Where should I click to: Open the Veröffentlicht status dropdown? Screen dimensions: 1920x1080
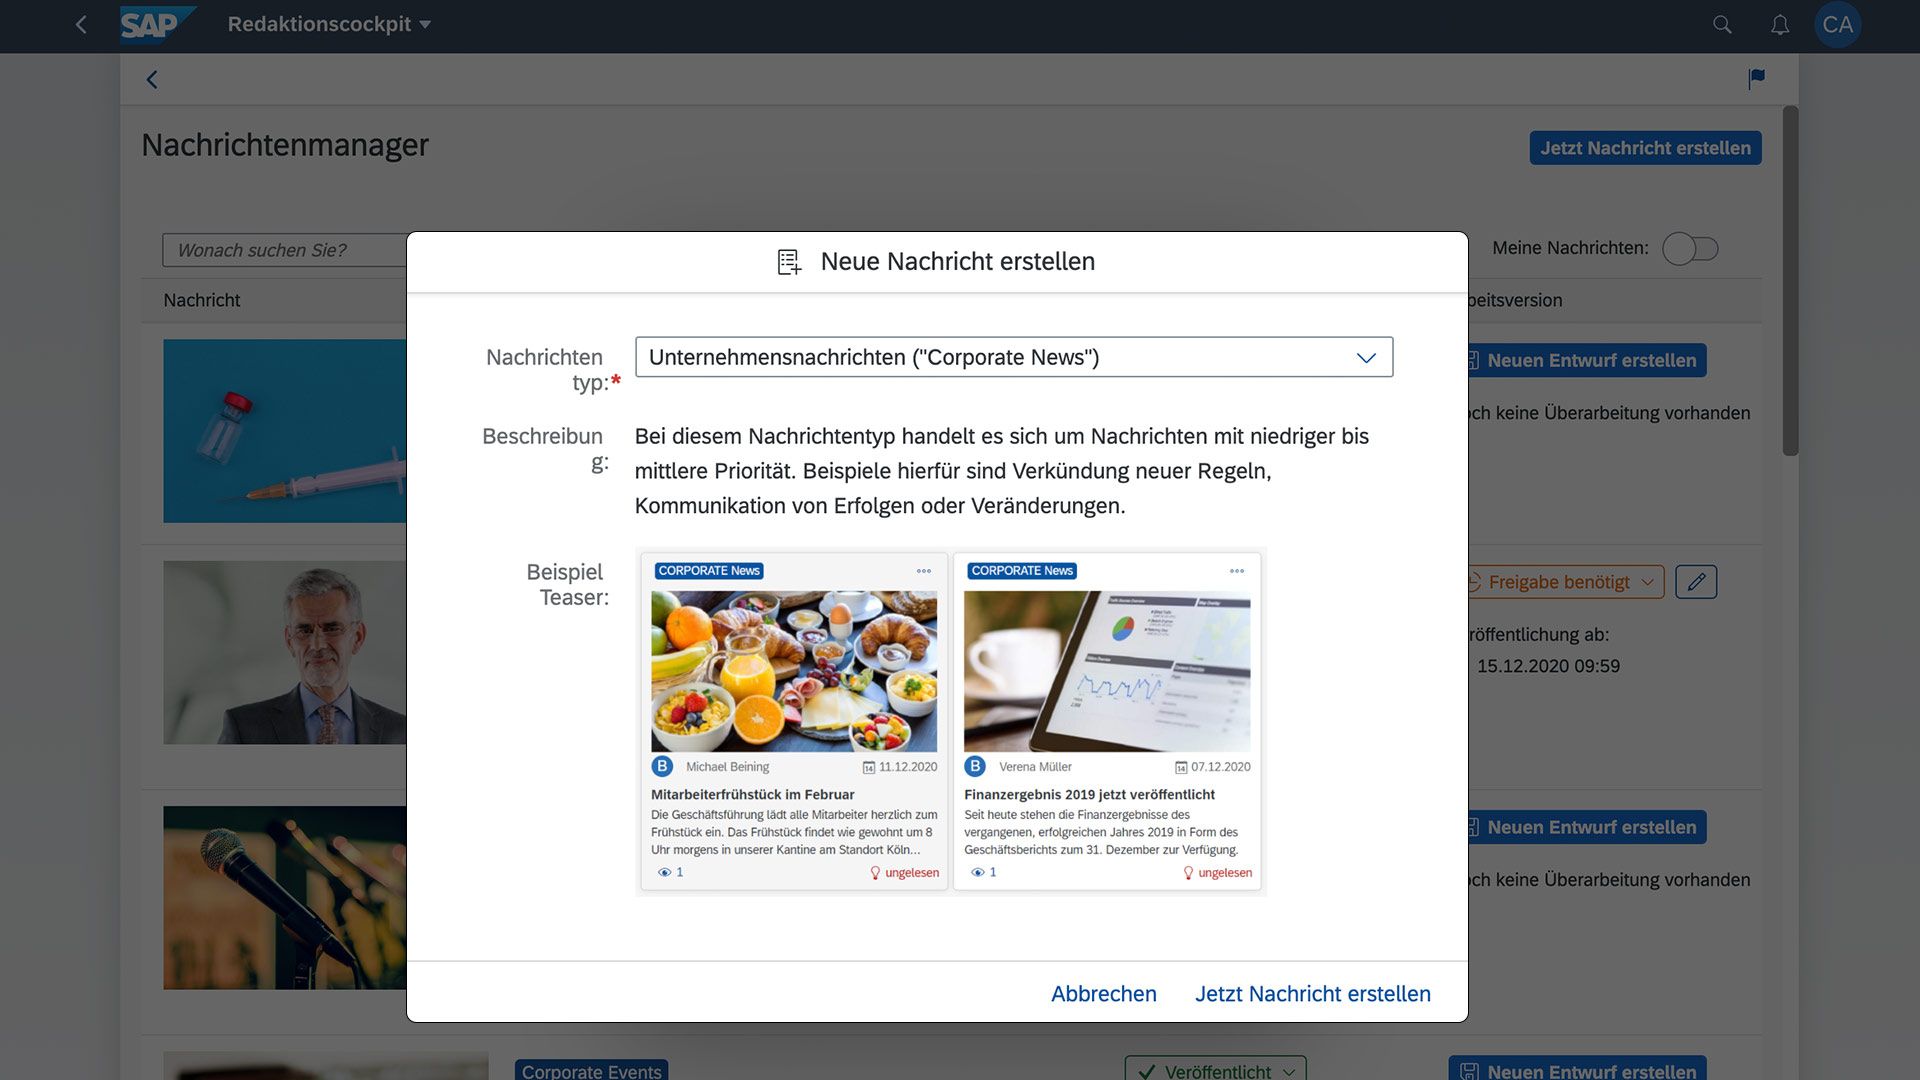pyautogui.click(x=1289, y=1071)
